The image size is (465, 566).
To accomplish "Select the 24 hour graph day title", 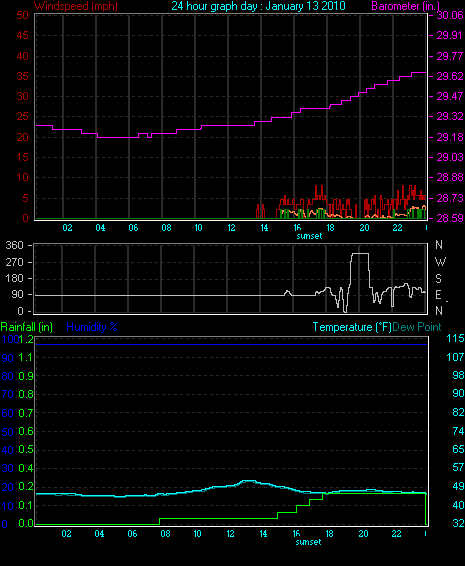I will [258, 6].
